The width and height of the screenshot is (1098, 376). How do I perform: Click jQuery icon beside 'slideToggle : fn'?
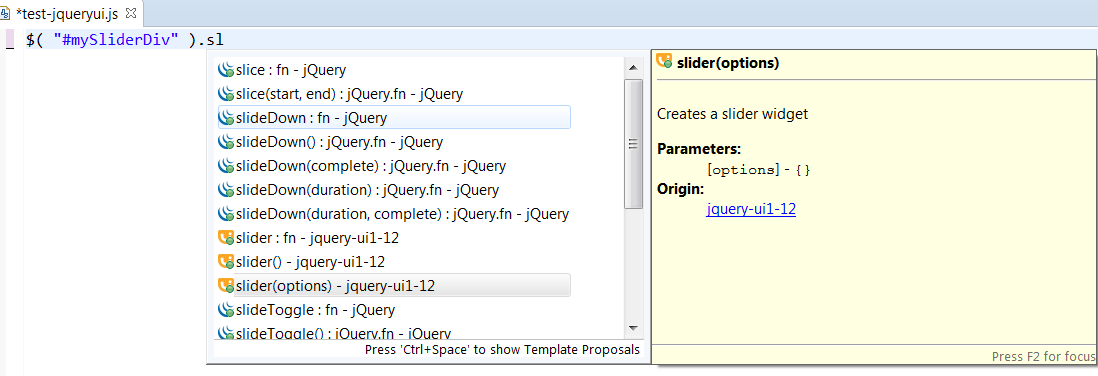pos(225,309)
